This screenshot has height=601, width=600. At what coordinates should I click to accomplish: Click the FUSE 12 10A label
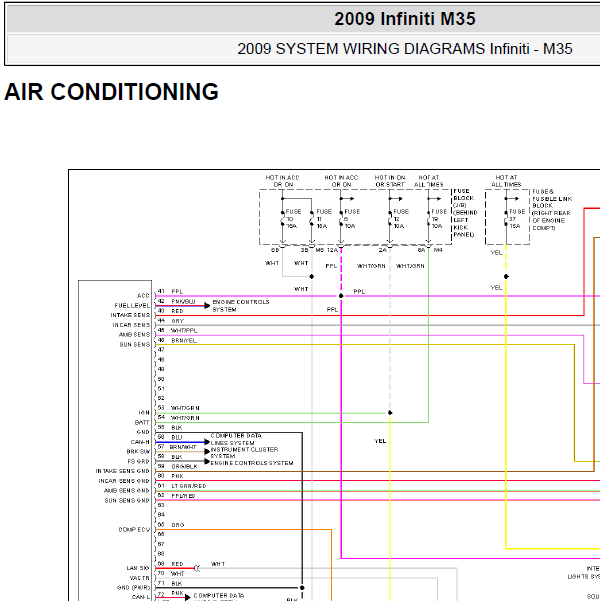pyautogui.click(x=401, y=219)
